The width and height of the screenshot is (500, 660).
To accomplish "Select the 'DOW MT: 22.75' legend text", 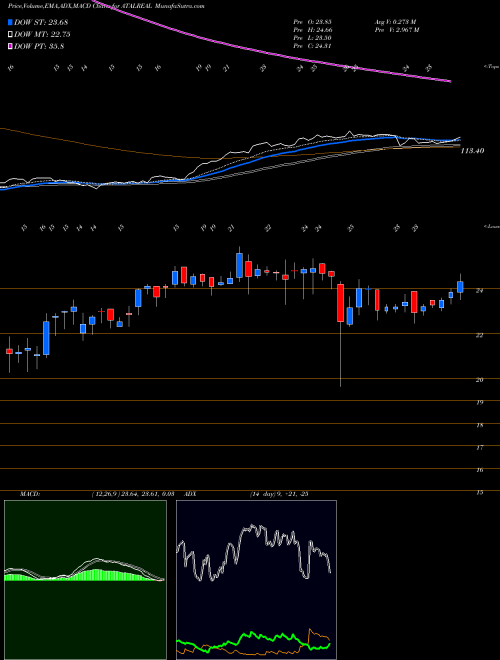I will [42, 35].
